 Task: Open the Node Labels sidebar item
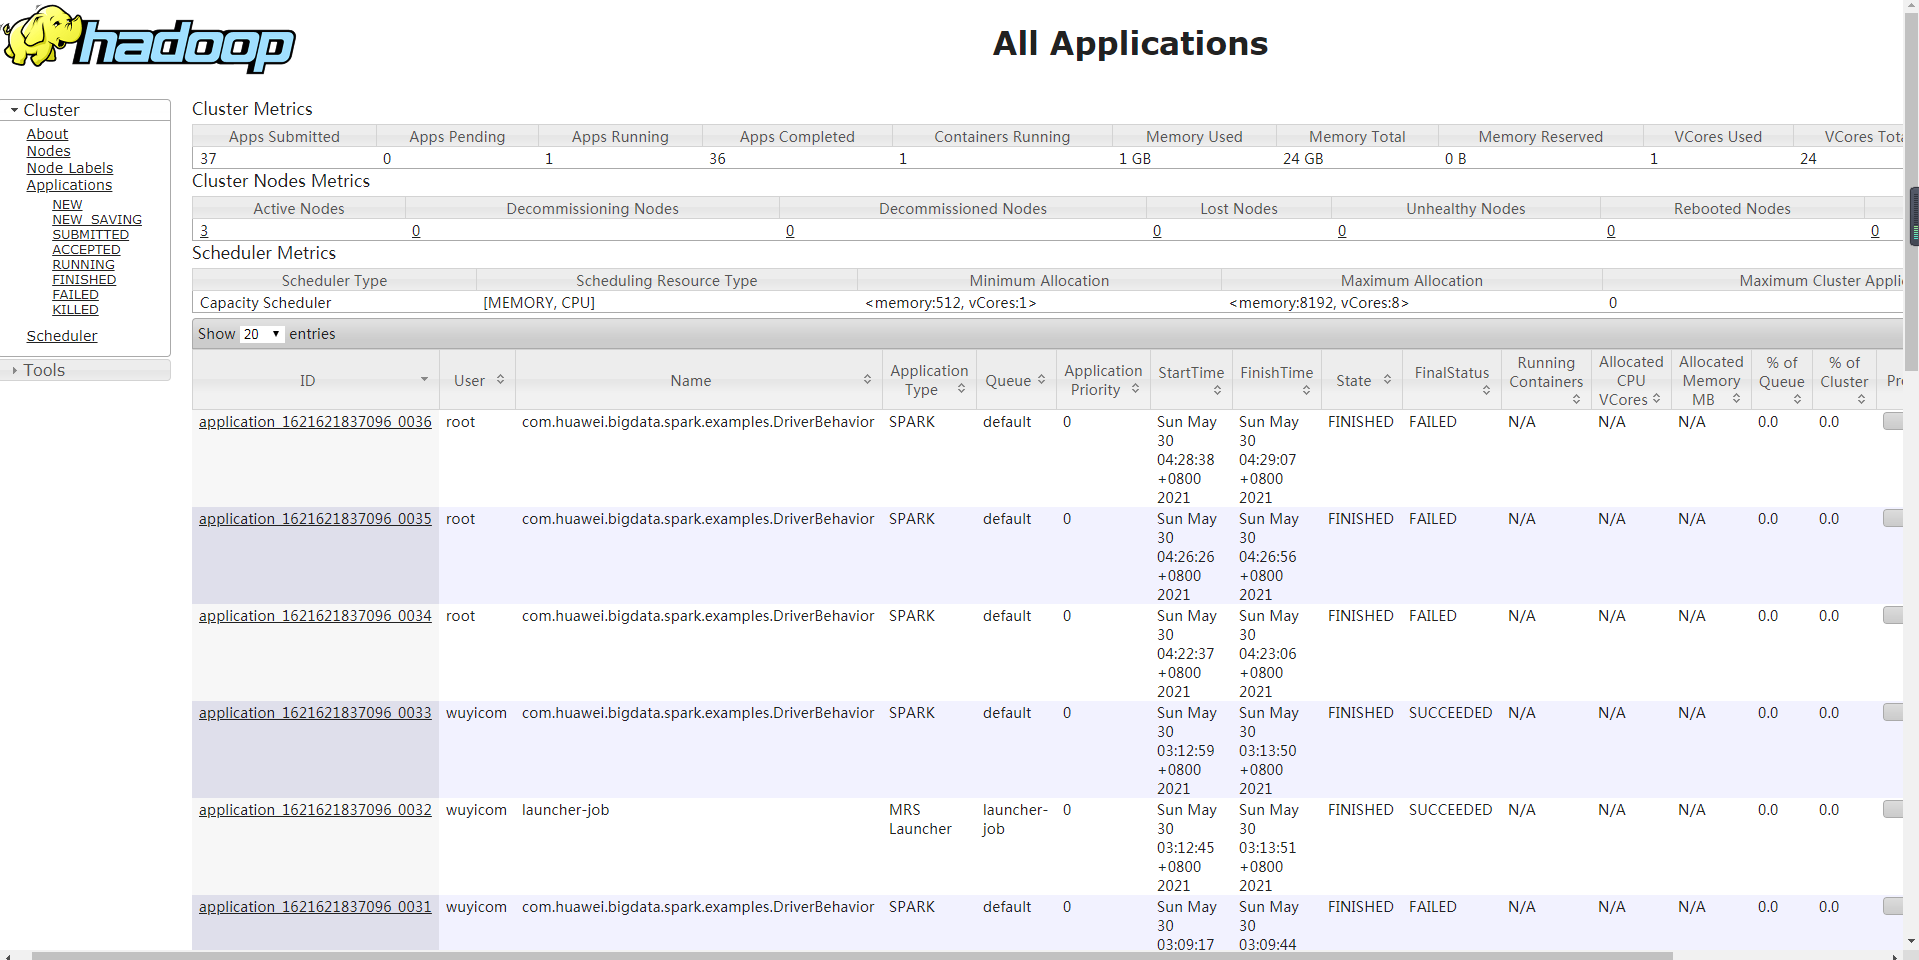70,168
